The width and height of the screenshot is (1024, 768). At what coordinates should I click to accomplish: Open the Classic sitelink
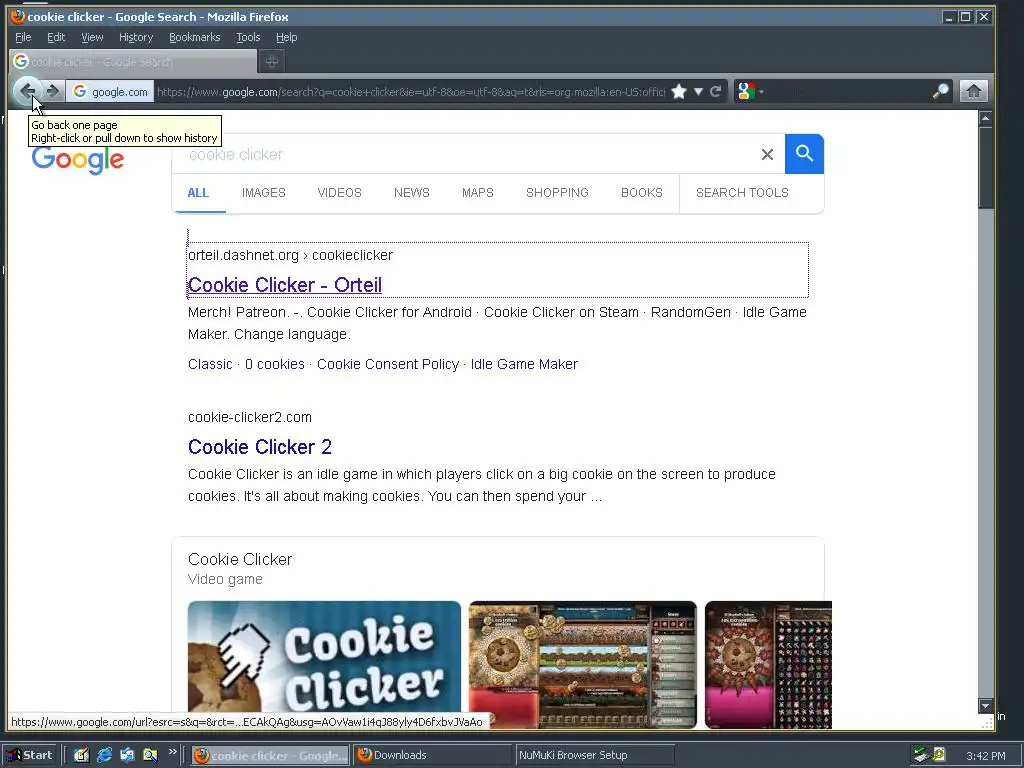point(210,364)
